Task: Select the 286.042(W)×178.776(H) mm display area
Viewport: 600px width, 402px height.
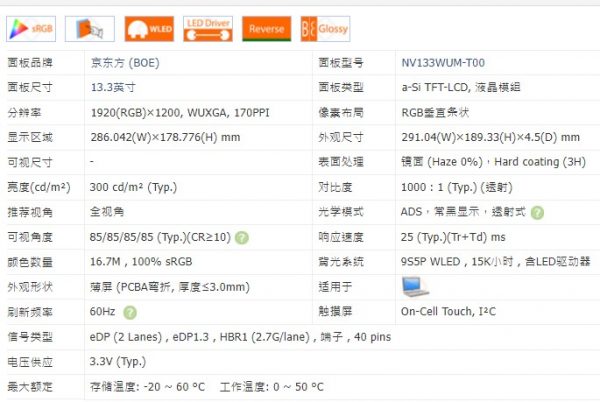Action: click(165, 137)
